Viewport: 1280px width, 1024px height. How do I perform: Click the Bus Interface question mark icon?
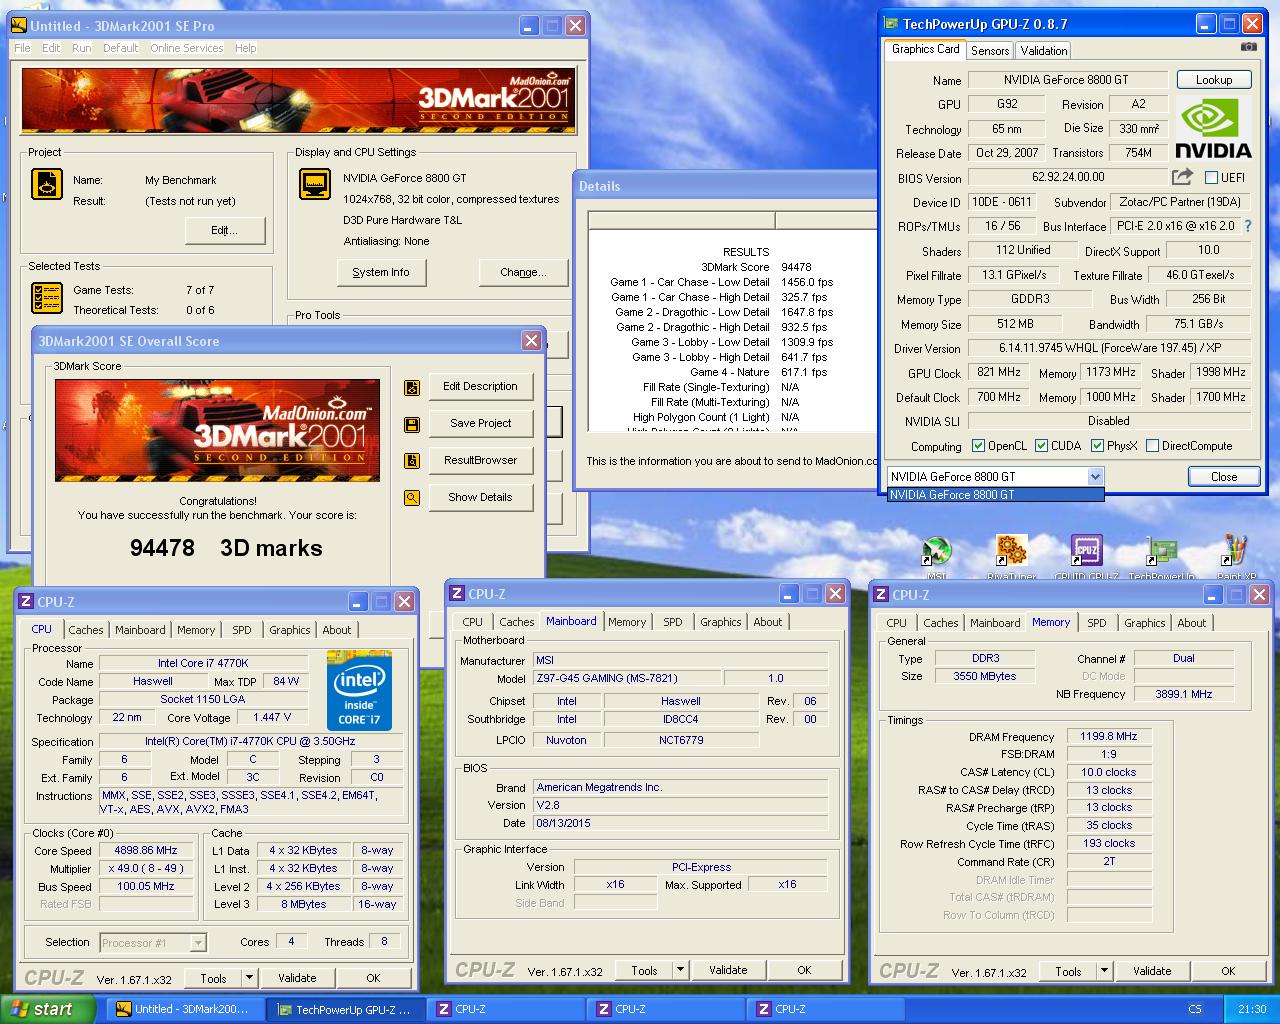pyautogui.click(x=1247, y=226)
